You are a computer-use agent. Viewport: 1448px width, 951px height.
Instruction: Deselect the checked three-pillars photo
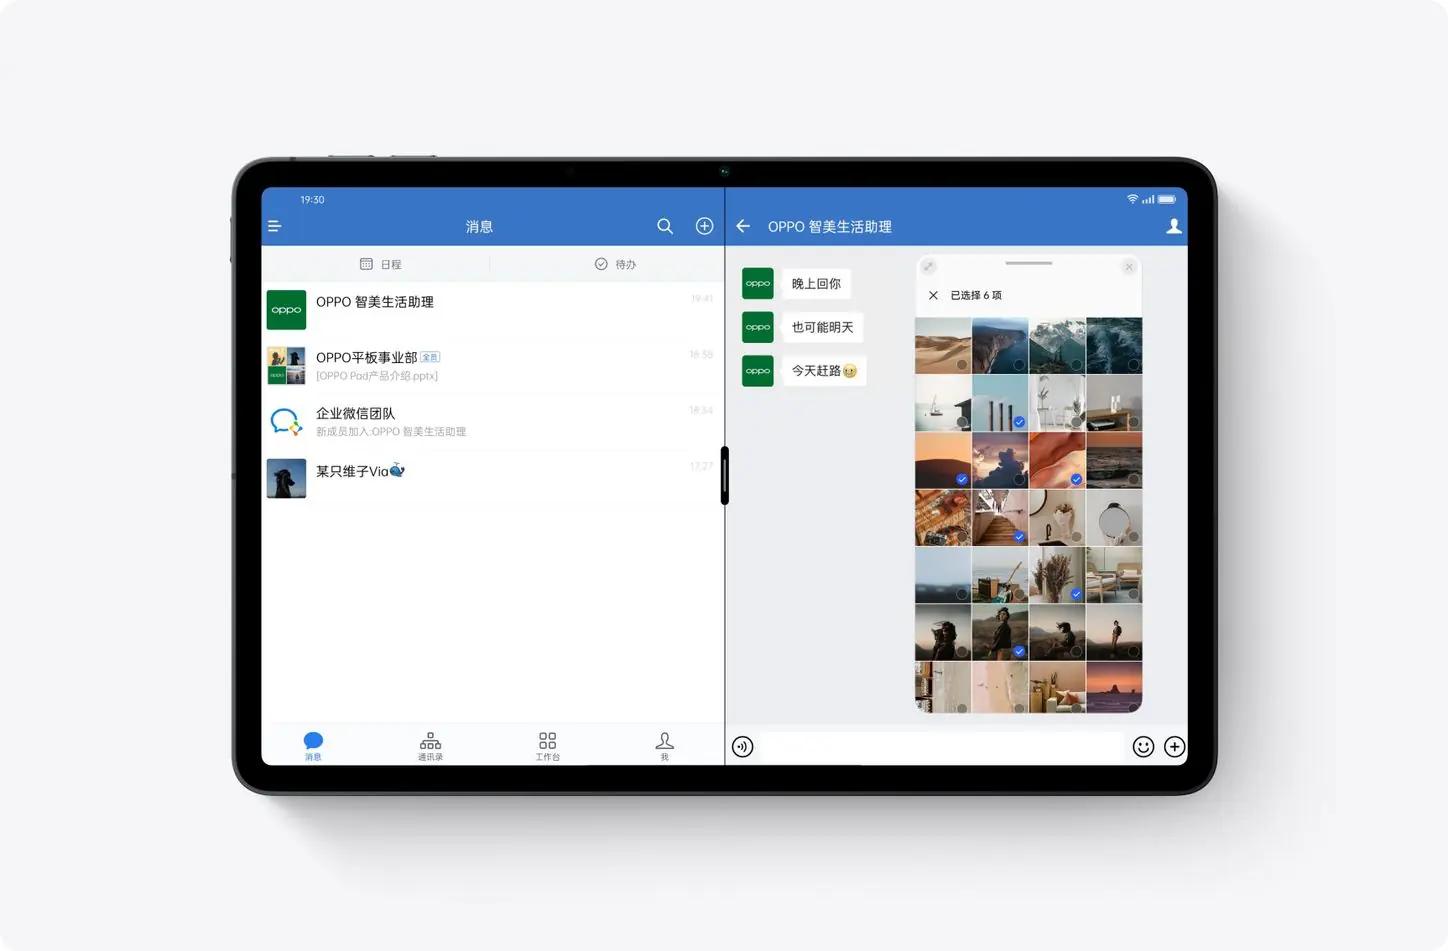[1018, 422]
